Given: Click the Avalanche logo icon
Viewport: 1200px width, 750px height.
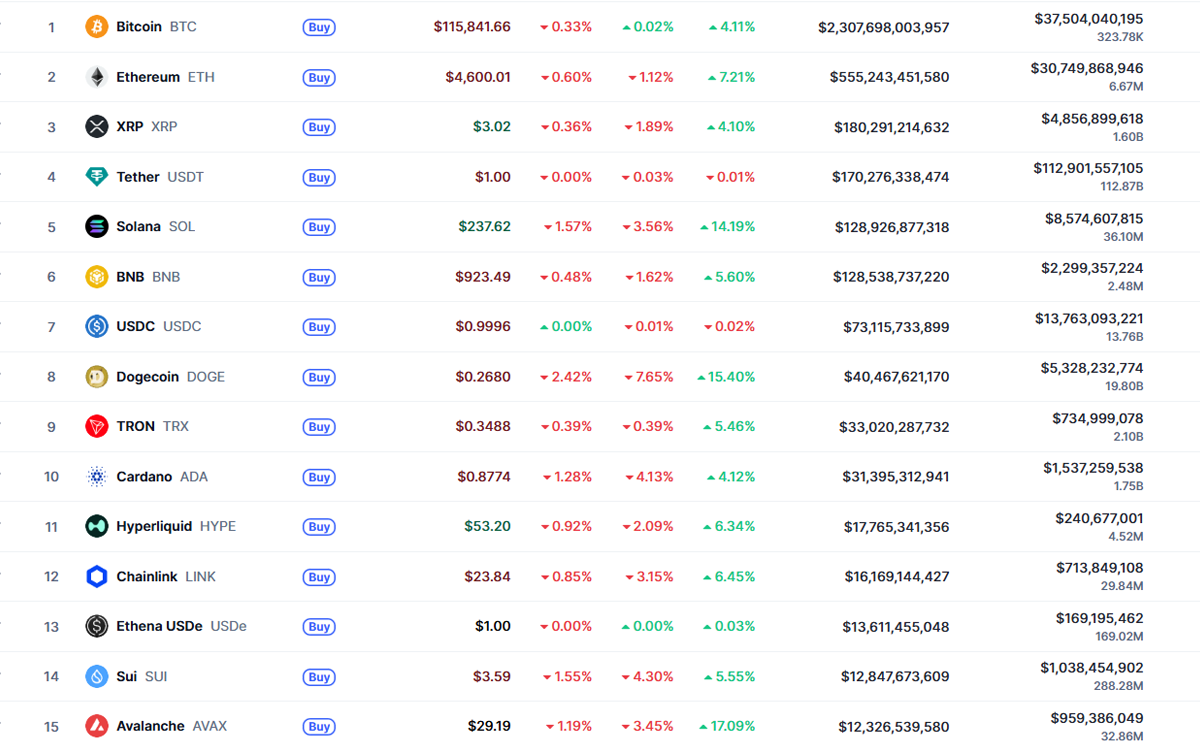Looking at the screenshot, I should click(95, 726).
